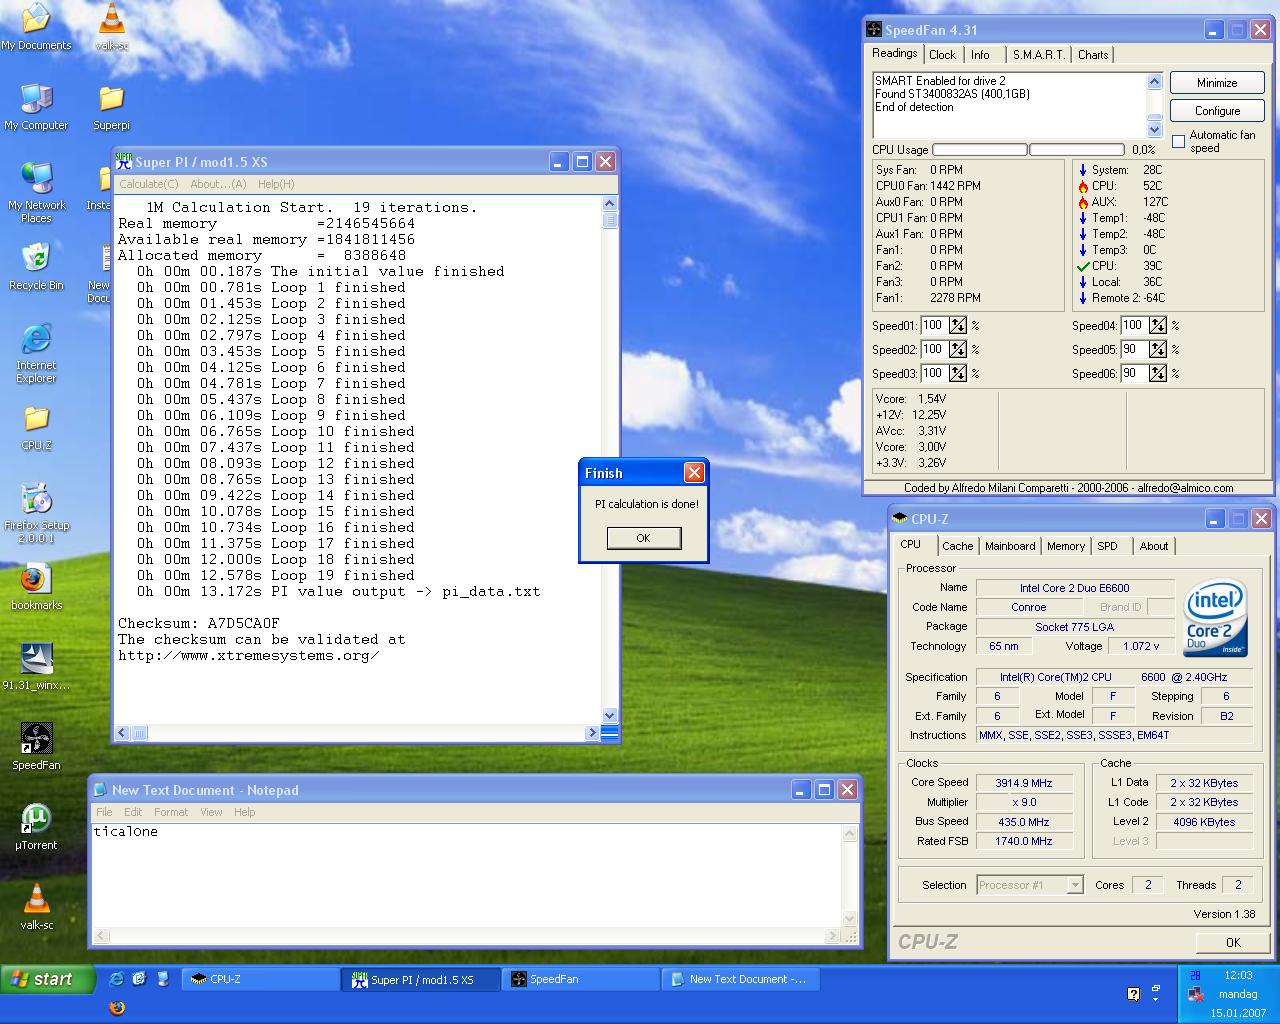Open the Recycle Bin
The height and width of the screenshot is (1024, 1280).
36,267
